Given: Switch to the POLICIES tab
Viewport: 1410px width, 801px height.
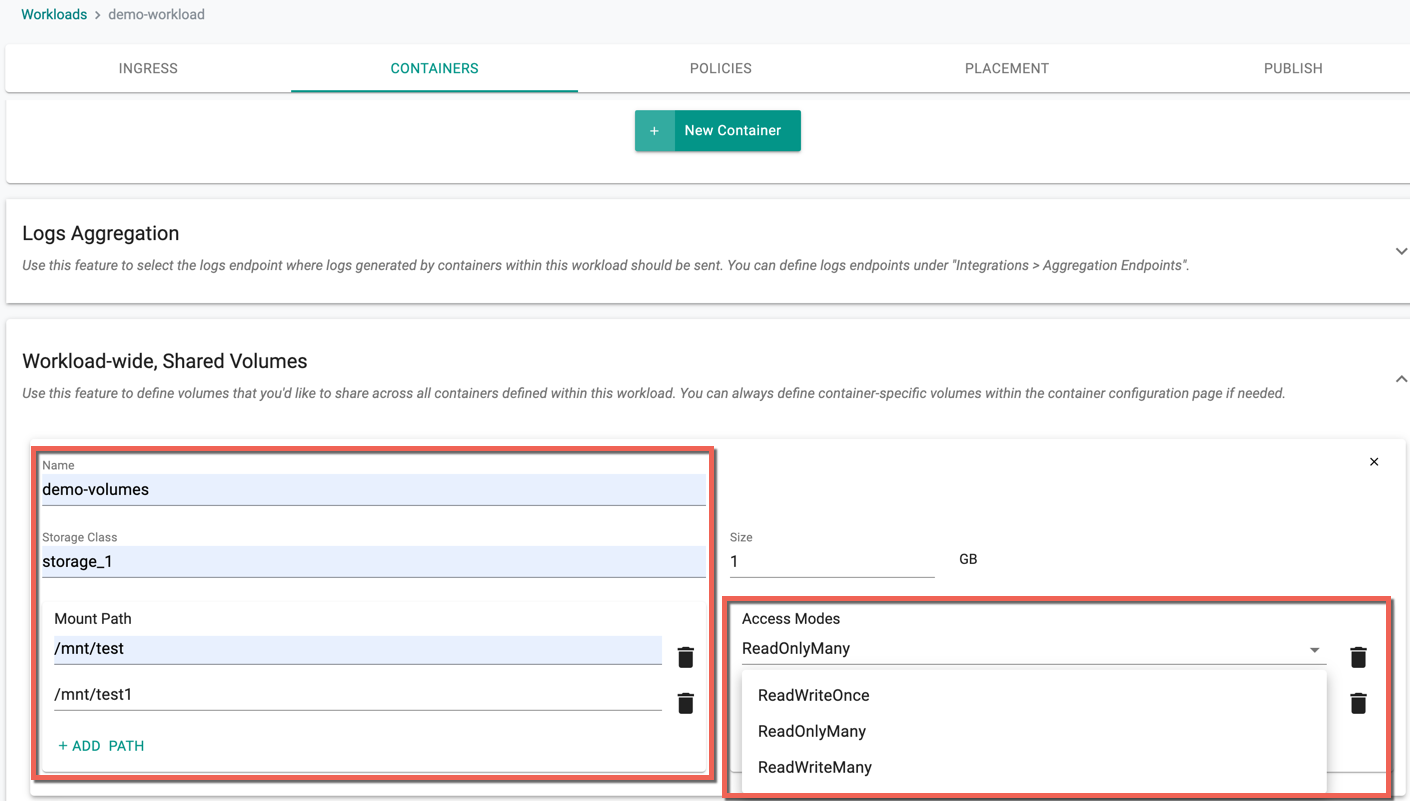Looking at the screenshot, I should pyautogui.click(x=721, y=68).
